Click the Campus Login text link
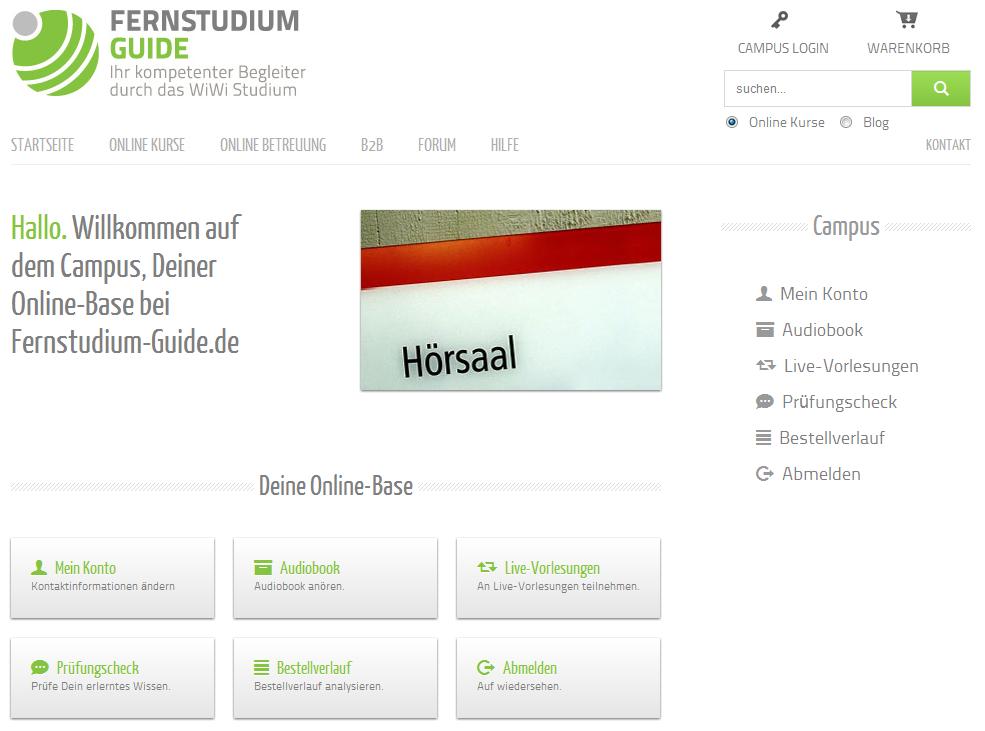 click(x=783, y=48)
